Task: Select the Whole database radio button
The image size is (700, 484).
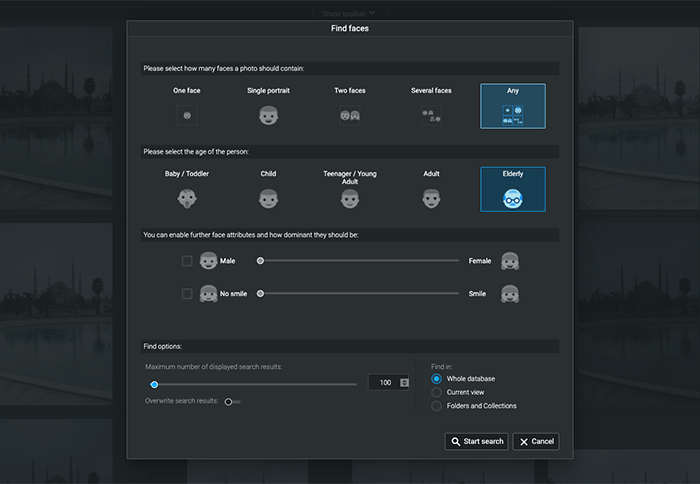Action: click(x=437, y=379)
